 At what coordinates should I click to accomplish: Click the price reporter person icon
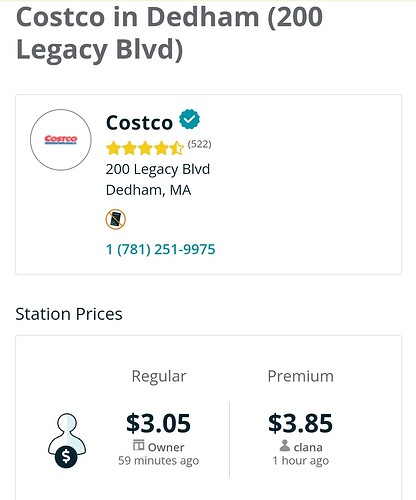point(67,440)
